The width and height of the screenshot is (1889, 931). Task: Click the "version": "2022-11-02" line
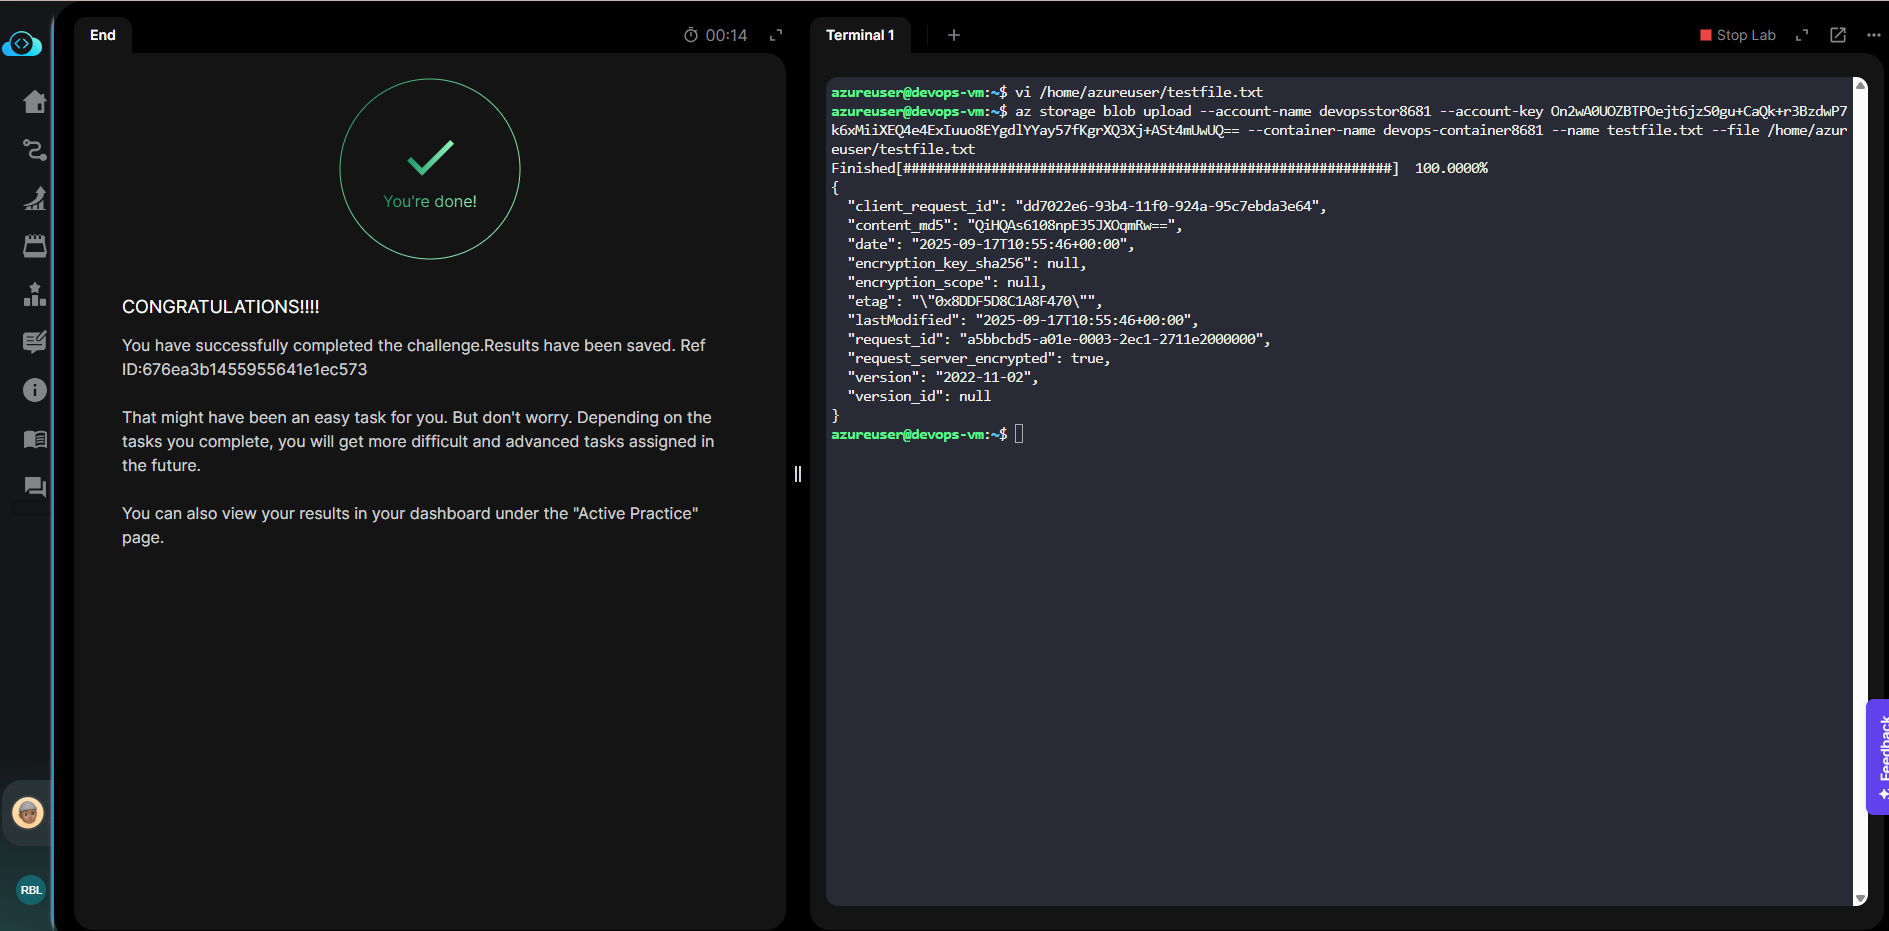tap(942, 377)
